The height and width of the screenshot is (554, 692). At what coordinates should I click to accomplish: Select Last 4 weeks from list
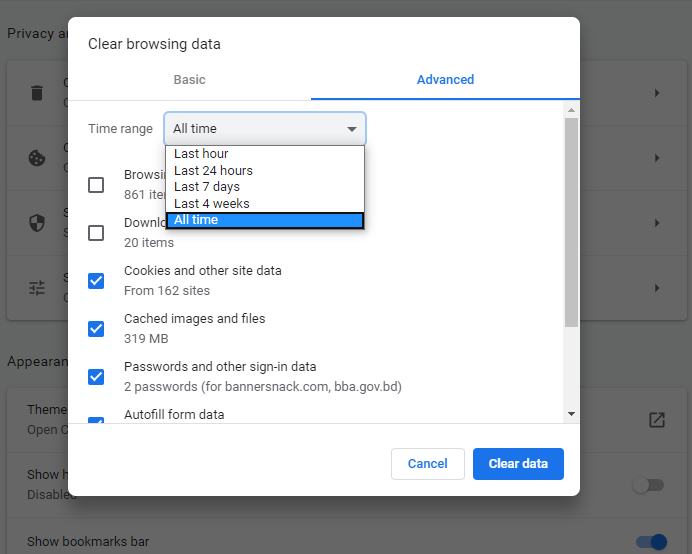212,203
